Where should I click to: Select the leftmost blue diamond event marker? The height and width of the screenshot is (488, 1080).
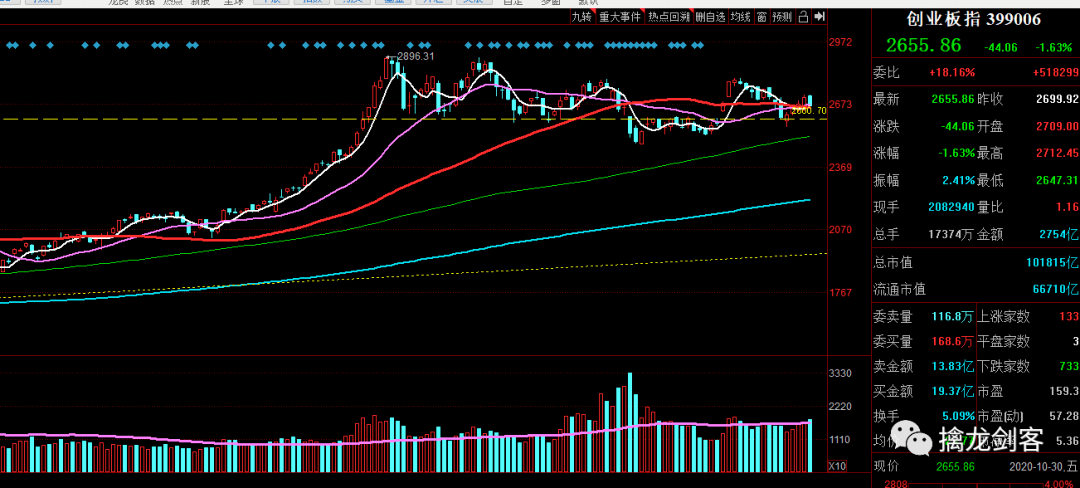click(x=10, y=45)
